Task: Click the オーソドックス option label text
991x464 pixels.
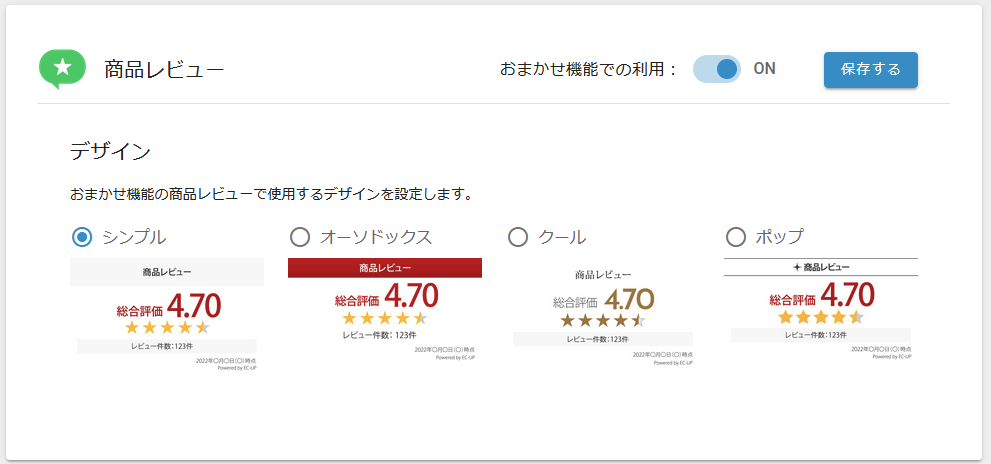Action: pos(376,237)
